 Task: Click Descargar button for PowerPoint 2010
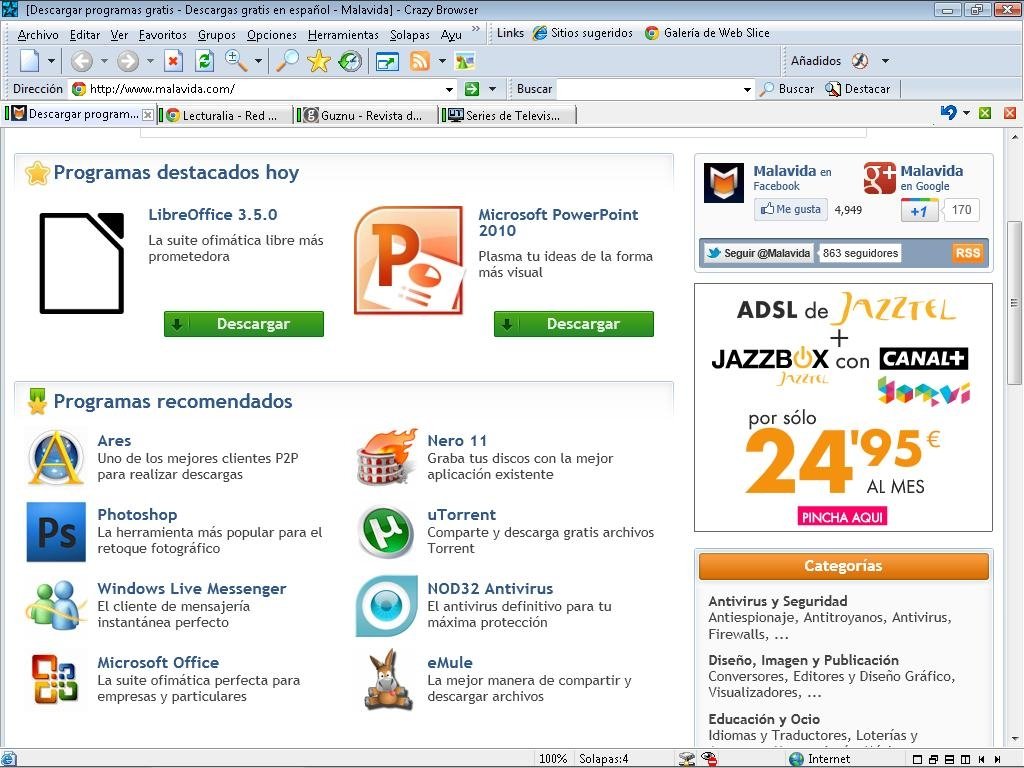pyautogui.click(x=573, y=324)
